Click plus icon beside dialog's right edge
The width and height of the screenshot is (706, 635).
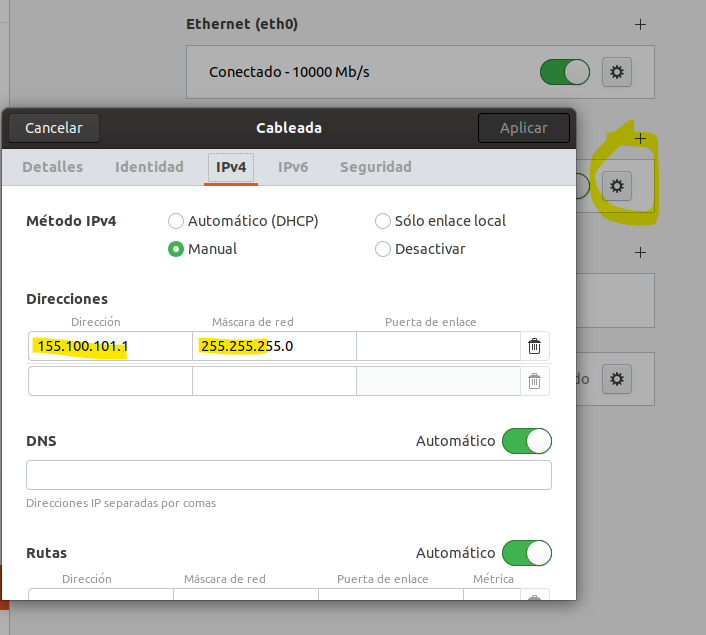pos(641,253)
